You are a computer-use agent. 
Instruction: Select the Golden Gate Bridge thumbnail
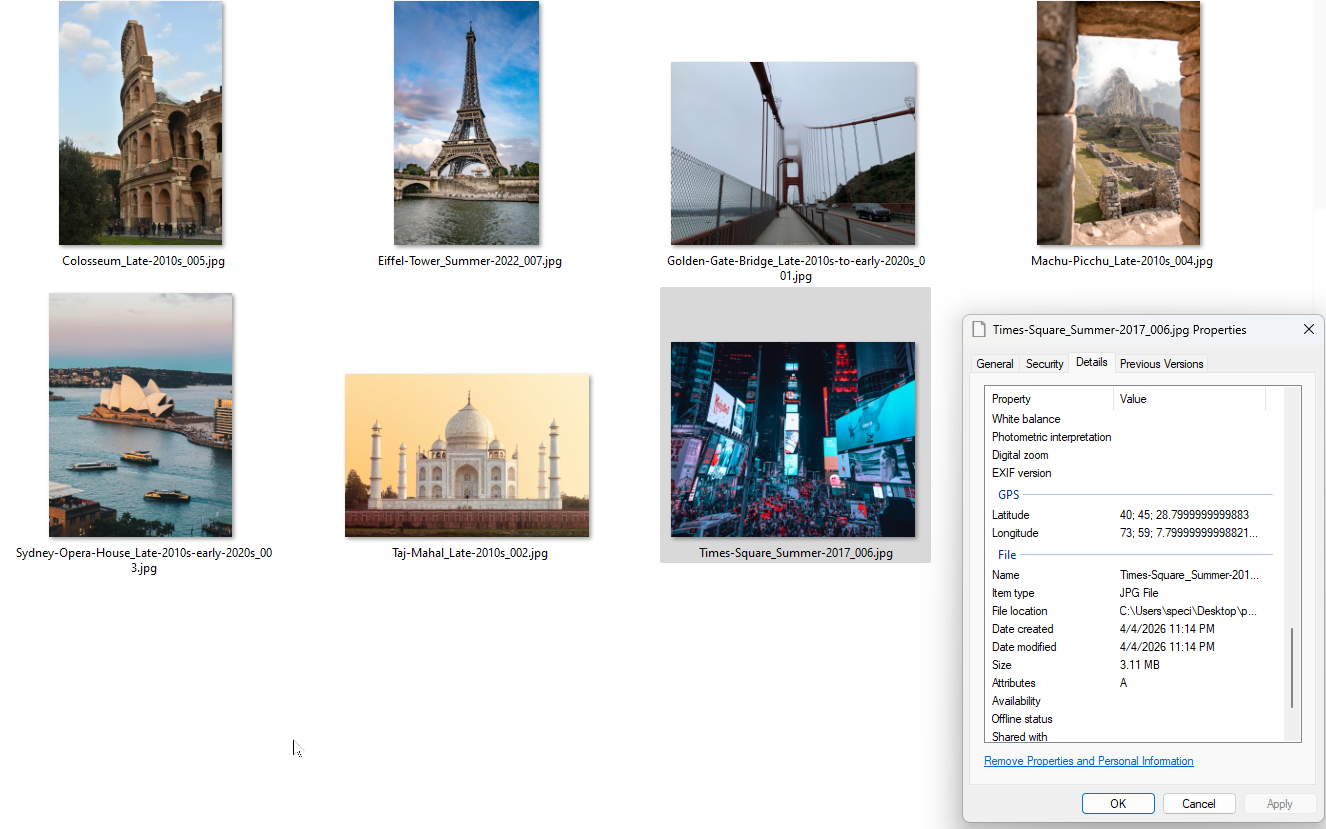point(793,153)
